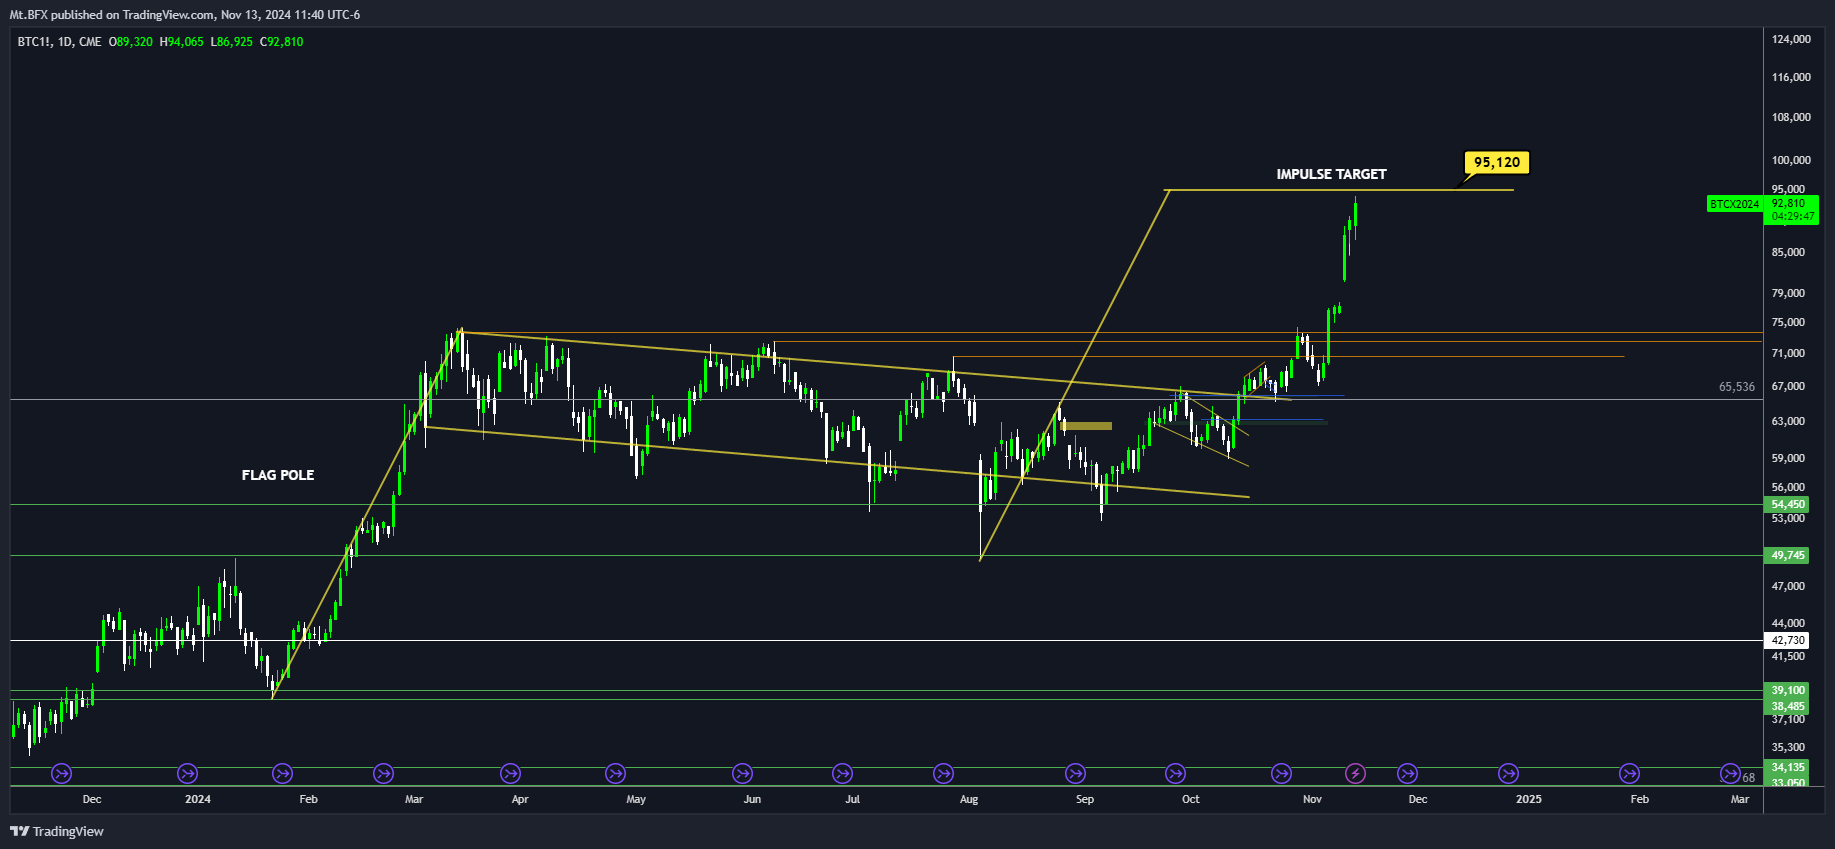The image size is (1835, 849).
Task: Click the high value H94,065
Action: click(182, 42)
